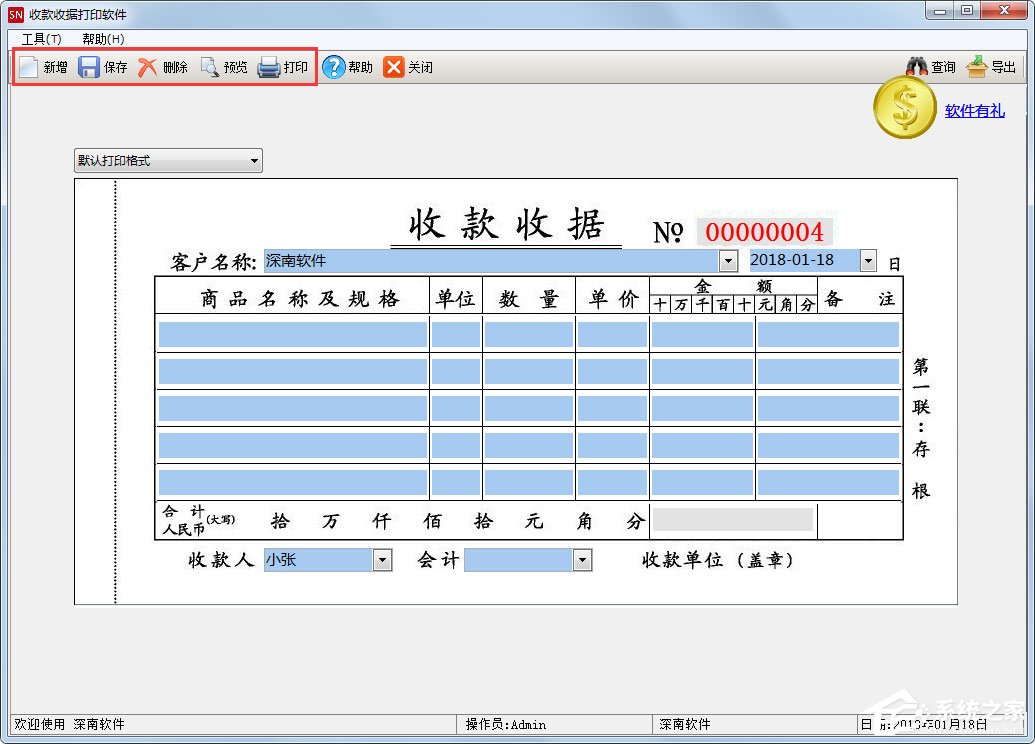Save the receipt with 保存 icon

click(90, 67)
